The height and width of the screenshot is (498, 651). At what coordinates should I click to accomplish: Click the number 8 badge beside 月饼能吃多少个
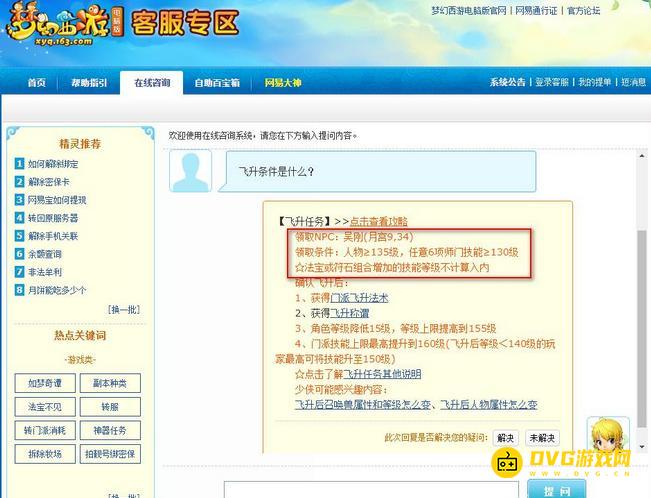pyautogui.click(x=19, y=290)
